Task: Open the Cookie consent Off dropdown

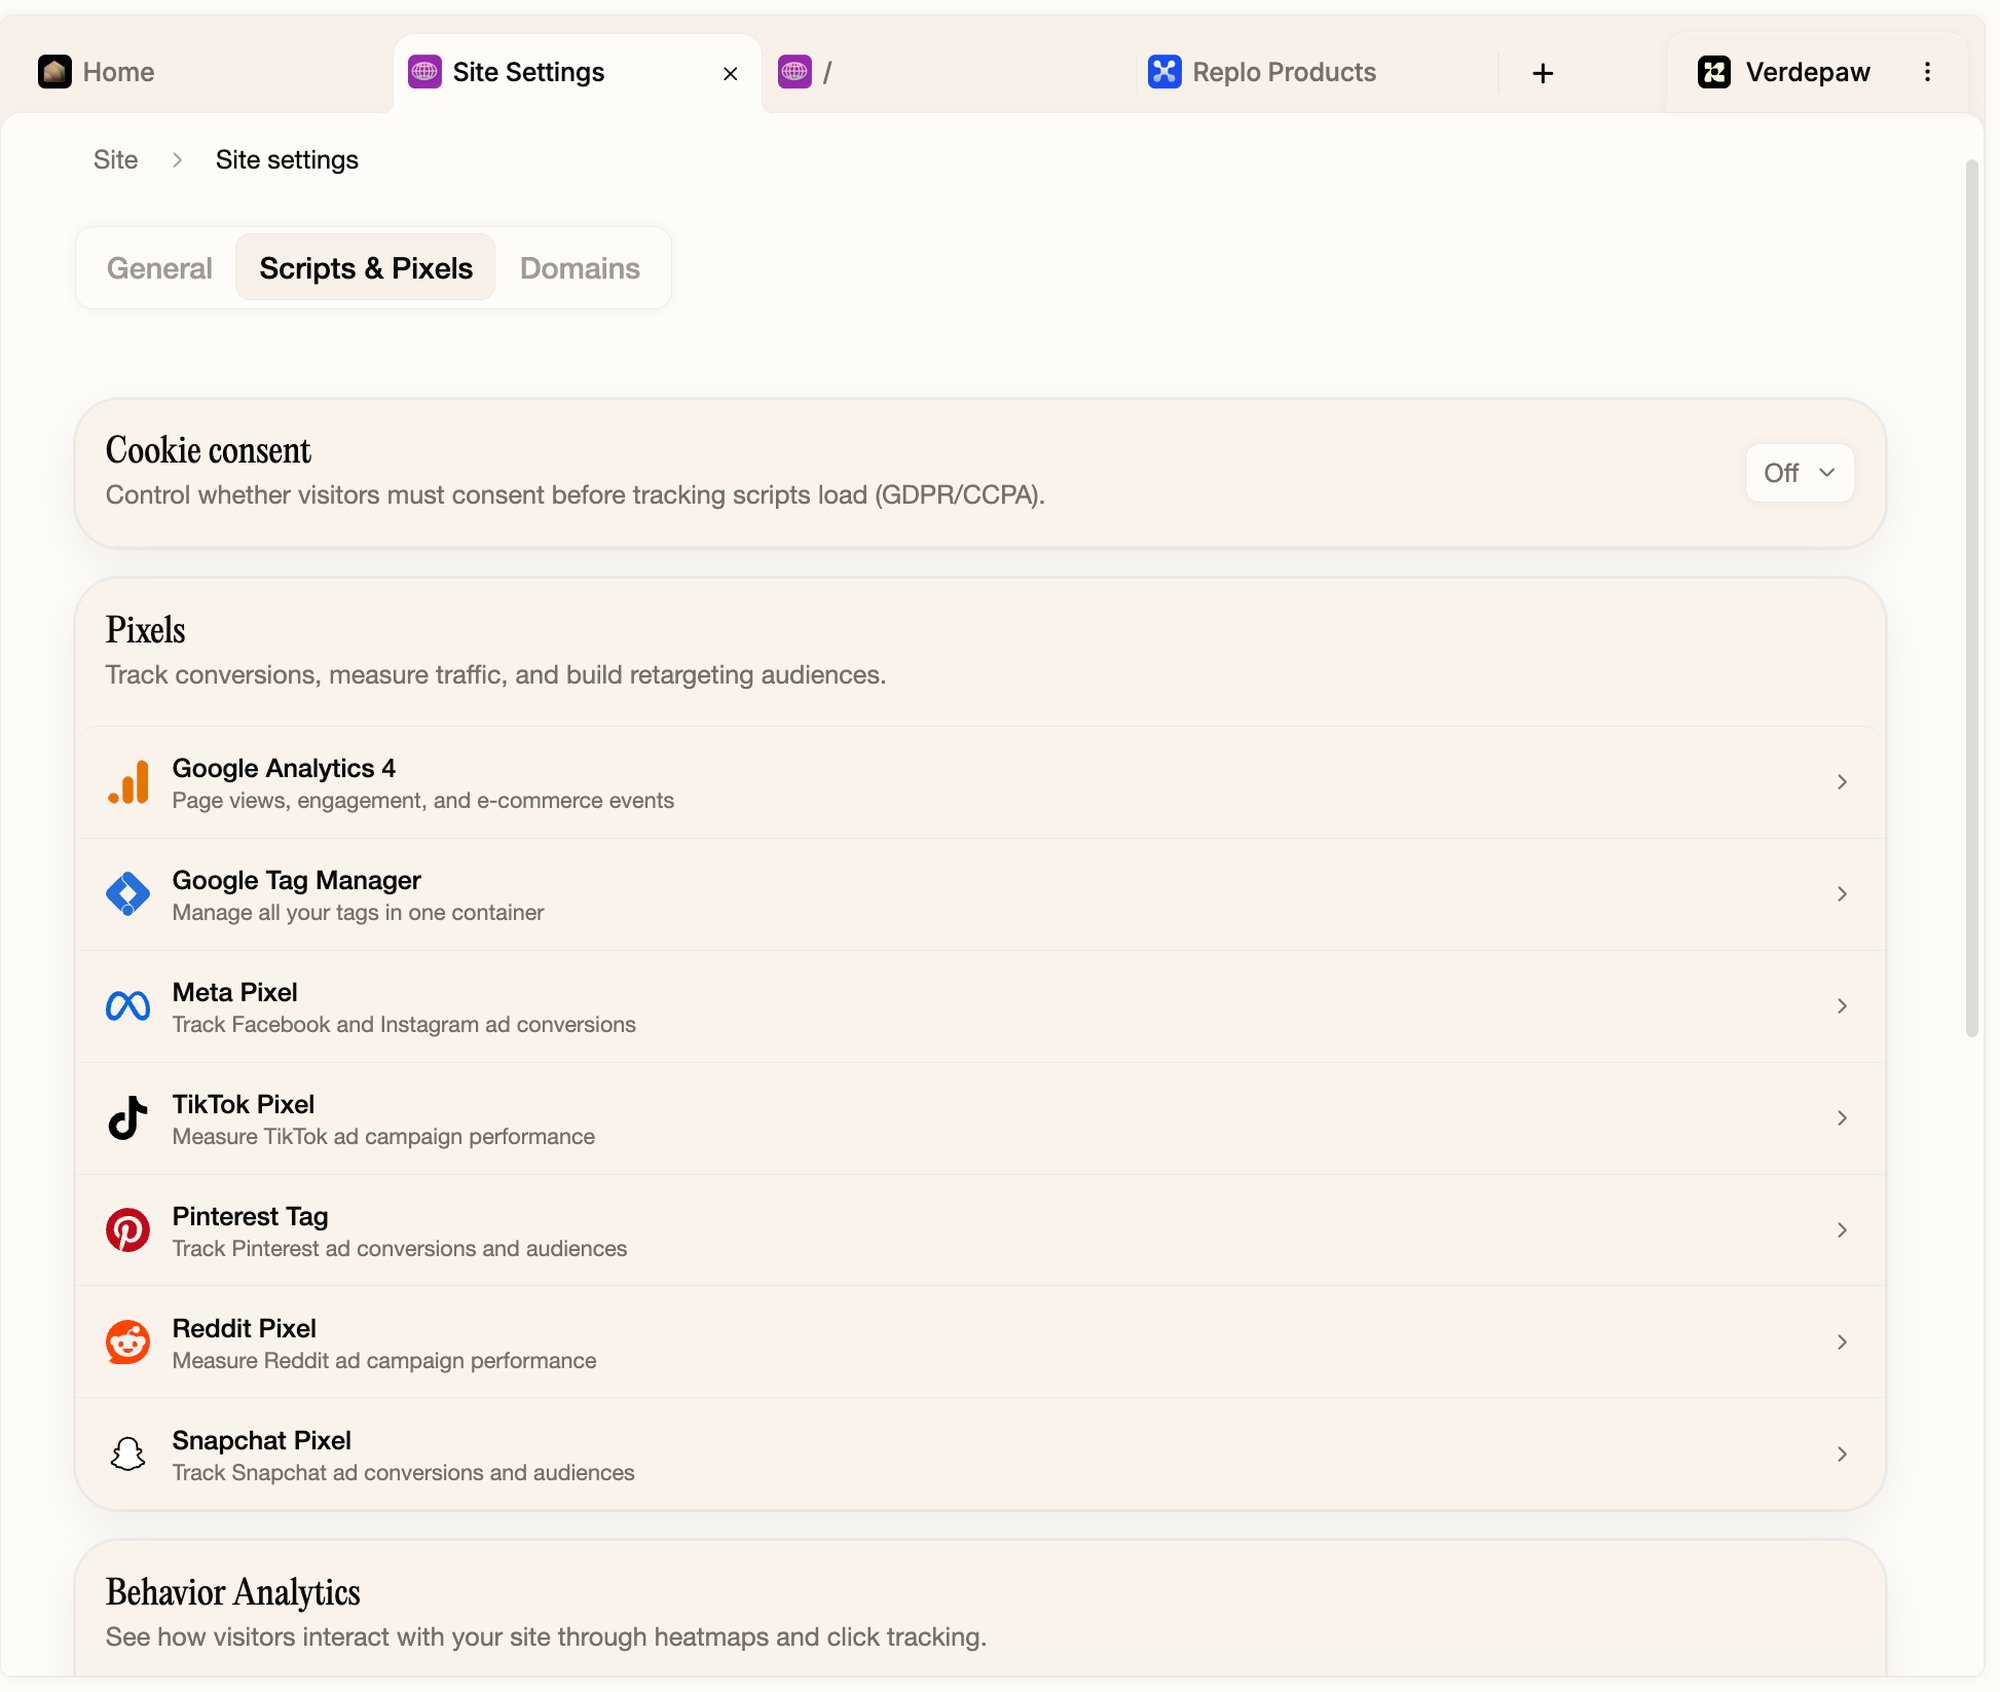Action: [x=1800, y=473]
